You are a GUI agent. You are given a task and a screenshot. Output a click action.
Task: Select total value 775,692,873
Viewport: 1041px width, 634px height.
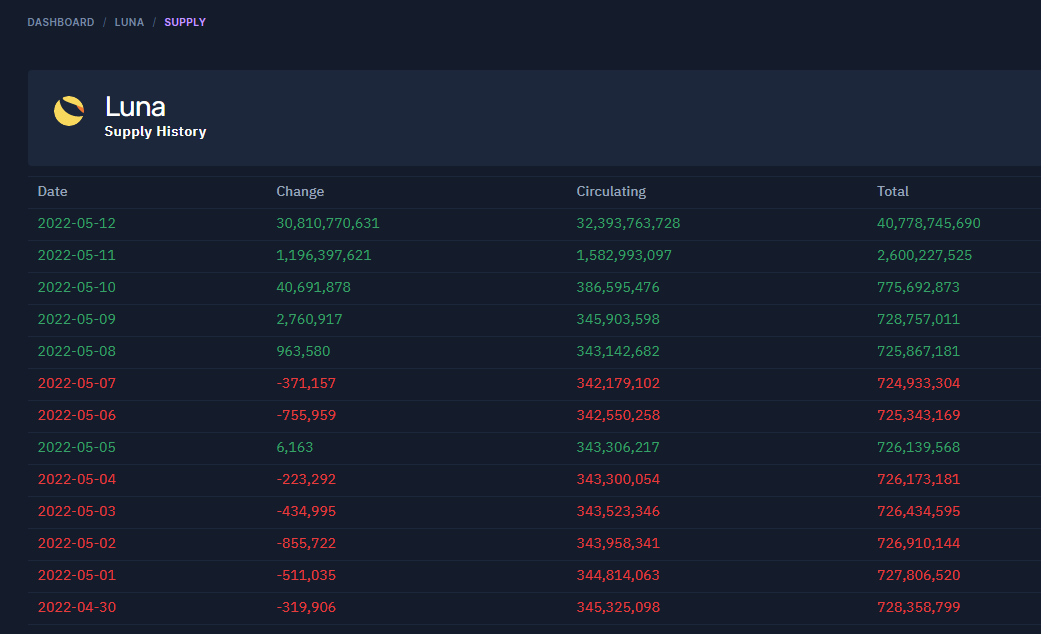click(x=918, y=287)
